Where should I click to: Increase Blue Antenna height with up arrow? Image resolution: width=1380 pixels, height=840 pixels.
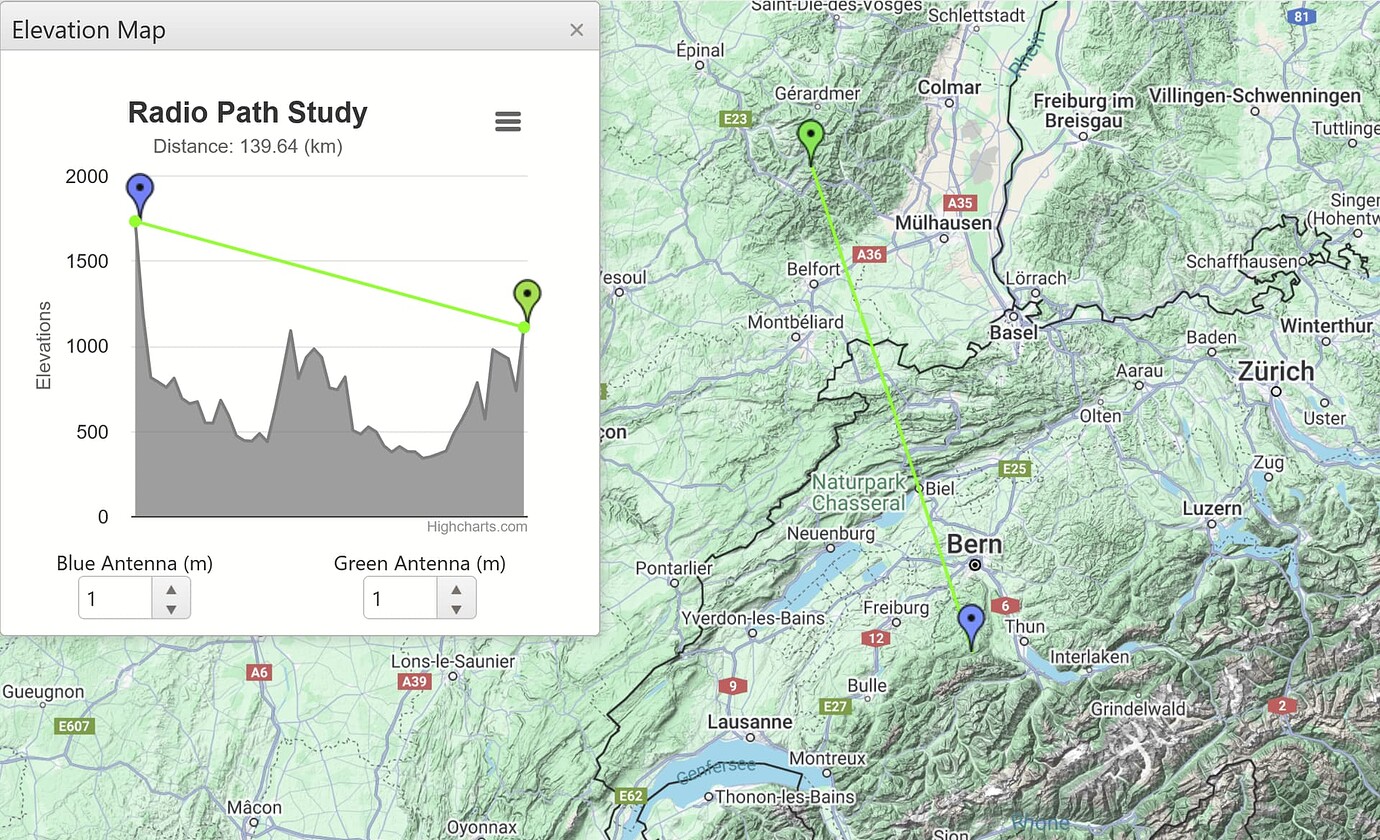[171, 589]
